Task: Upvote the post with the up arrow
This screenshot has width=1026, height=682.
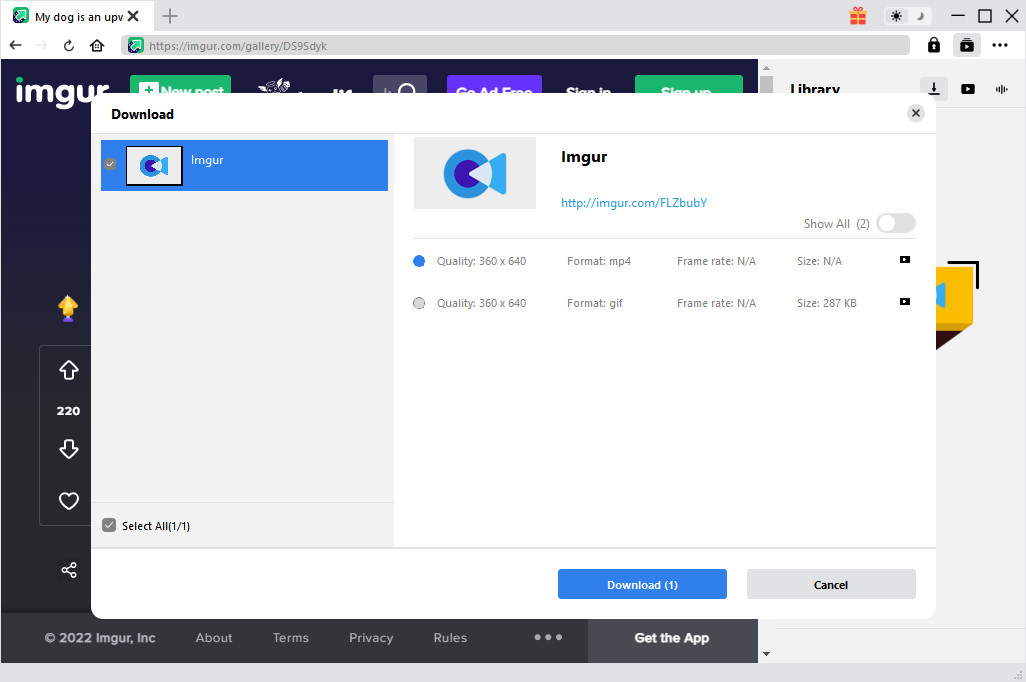Action: [x=67, y=370]
